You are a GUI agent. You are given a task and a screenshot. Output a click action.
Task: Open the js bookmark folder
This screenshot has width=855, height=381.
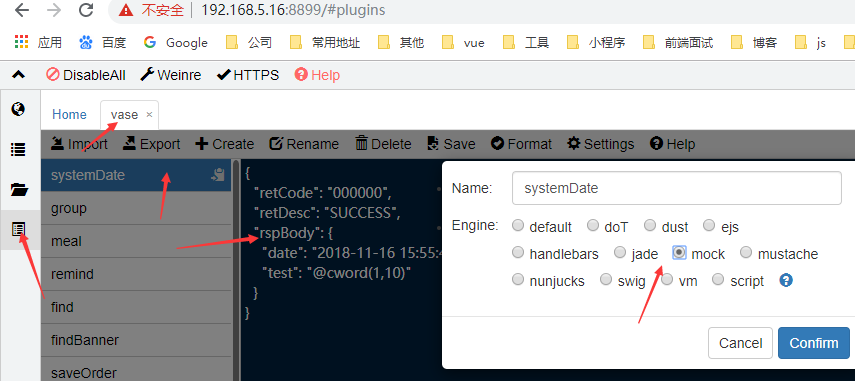click(810, 43)
